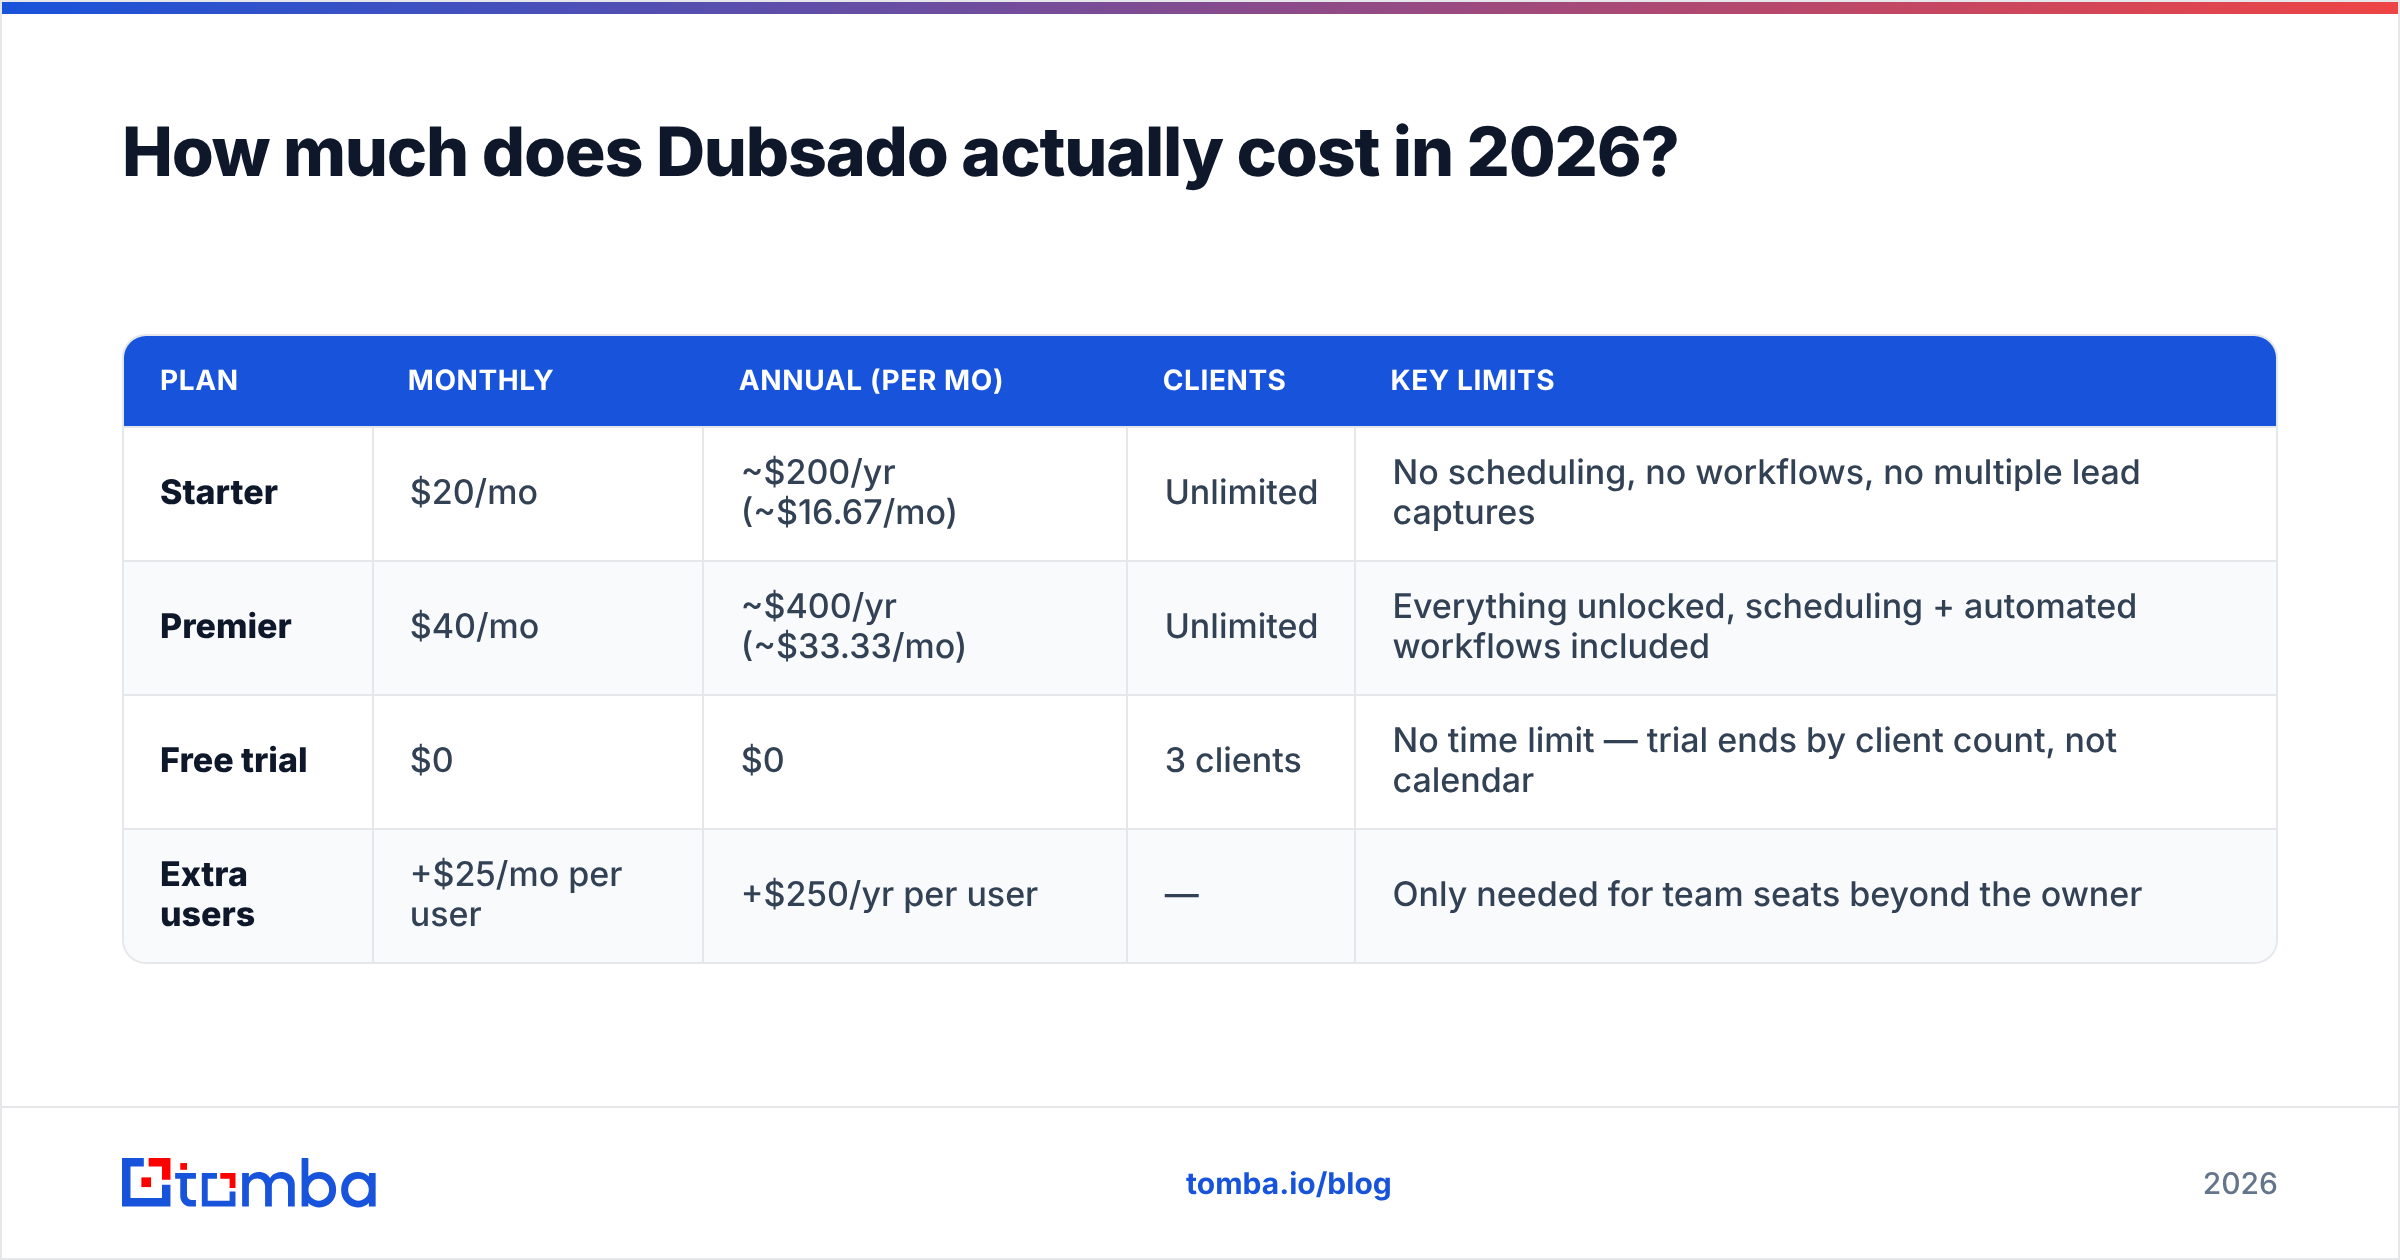Click the 2026 footer year label

(2240, 1184)
